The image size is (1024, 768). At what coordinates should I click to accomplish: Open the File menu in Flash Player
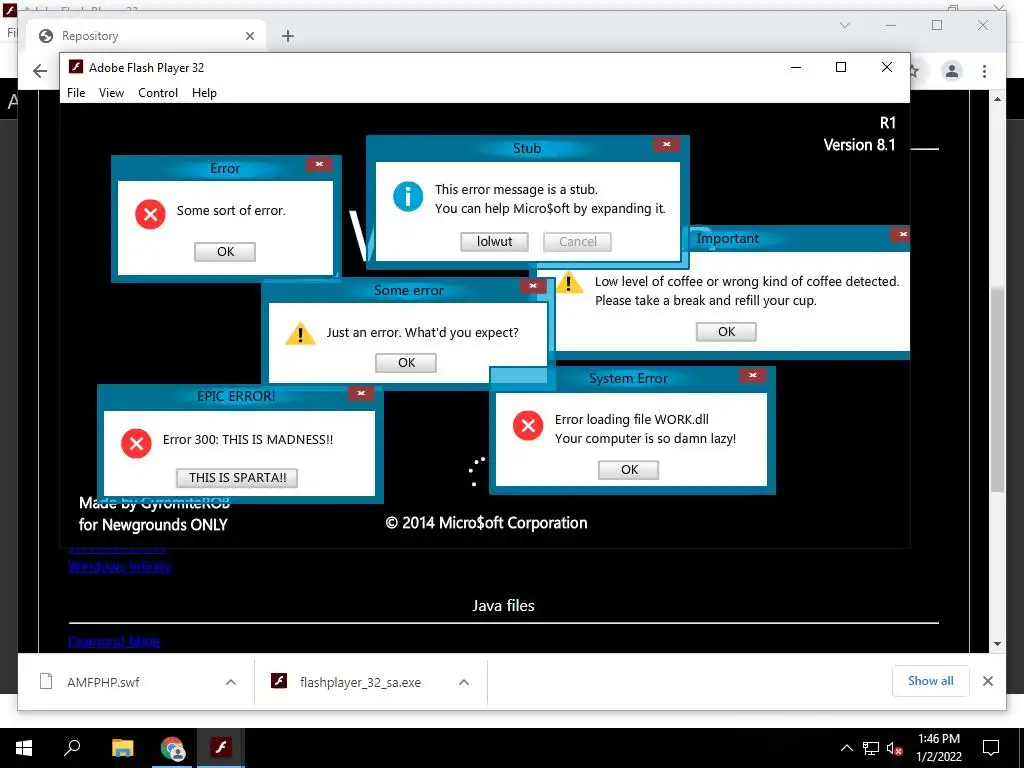click(x=76, y=93)
